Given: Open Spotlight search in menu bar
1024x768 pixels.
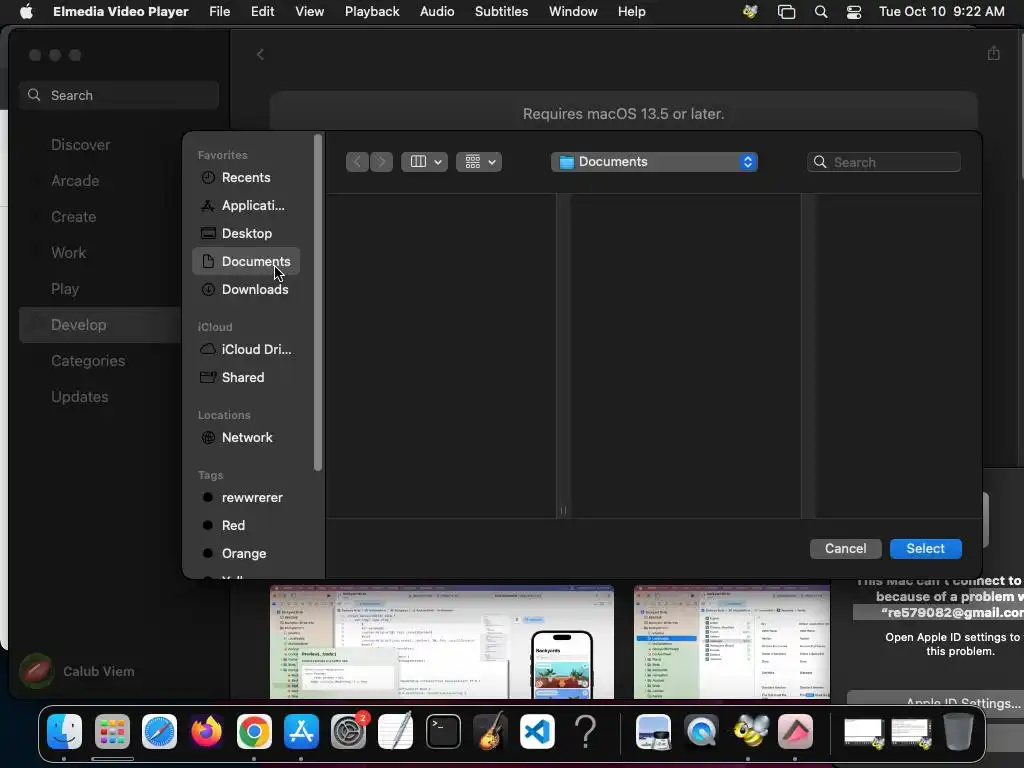Looking at the screenshot, I should coord(821,12).
